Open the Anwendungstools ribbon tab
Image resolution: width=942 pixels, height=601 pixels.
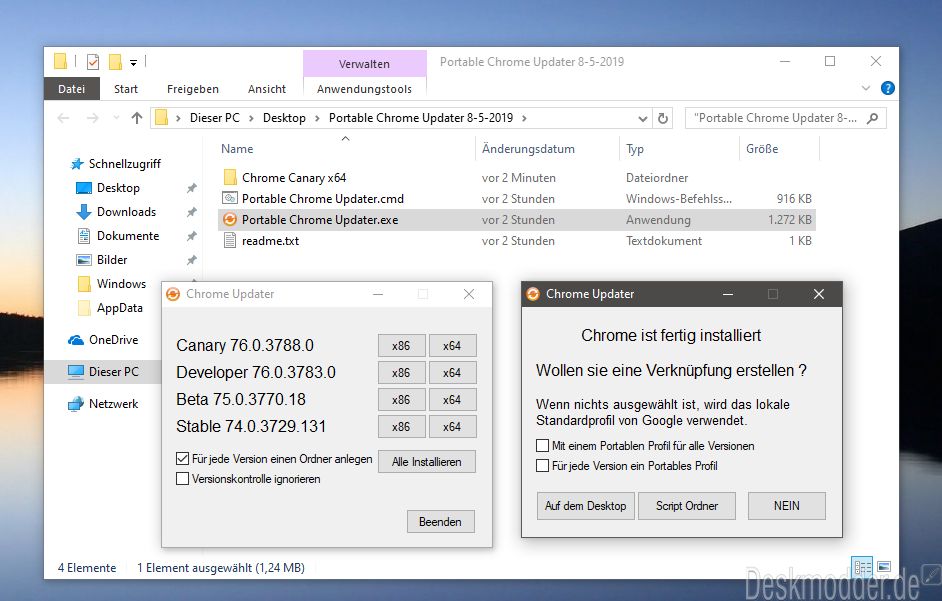(365, 89)
